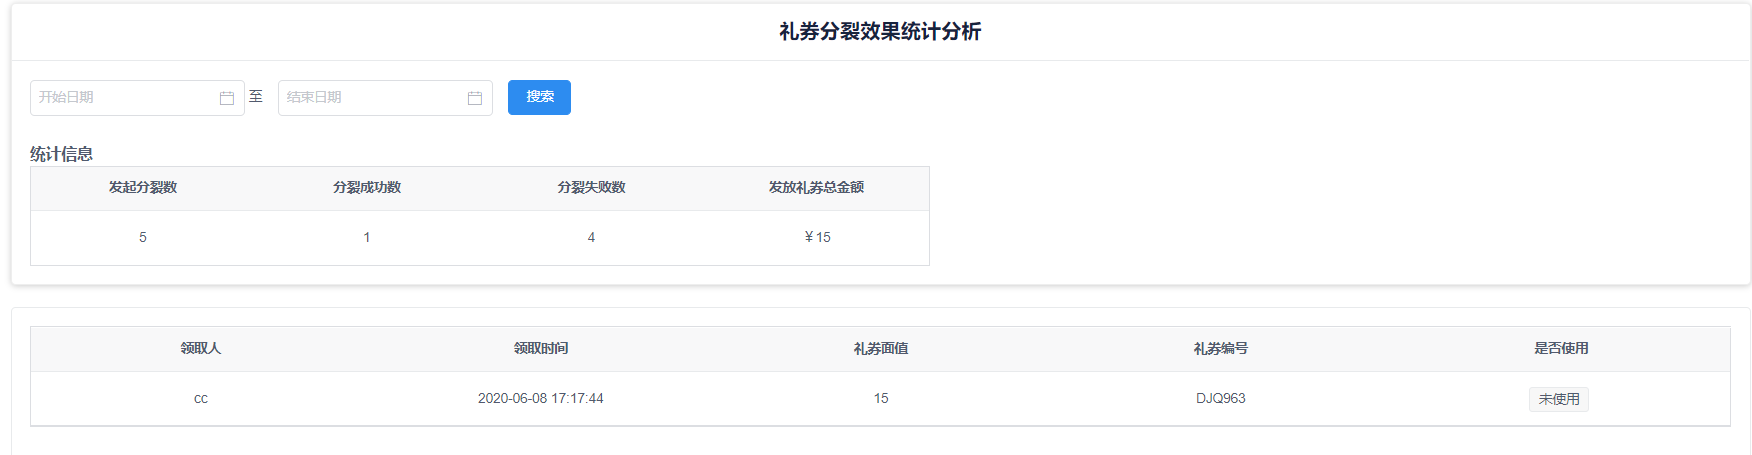Select the 分裂成功数 column header
This screenshot has width=1752, height=455.
tap(367, 188)
